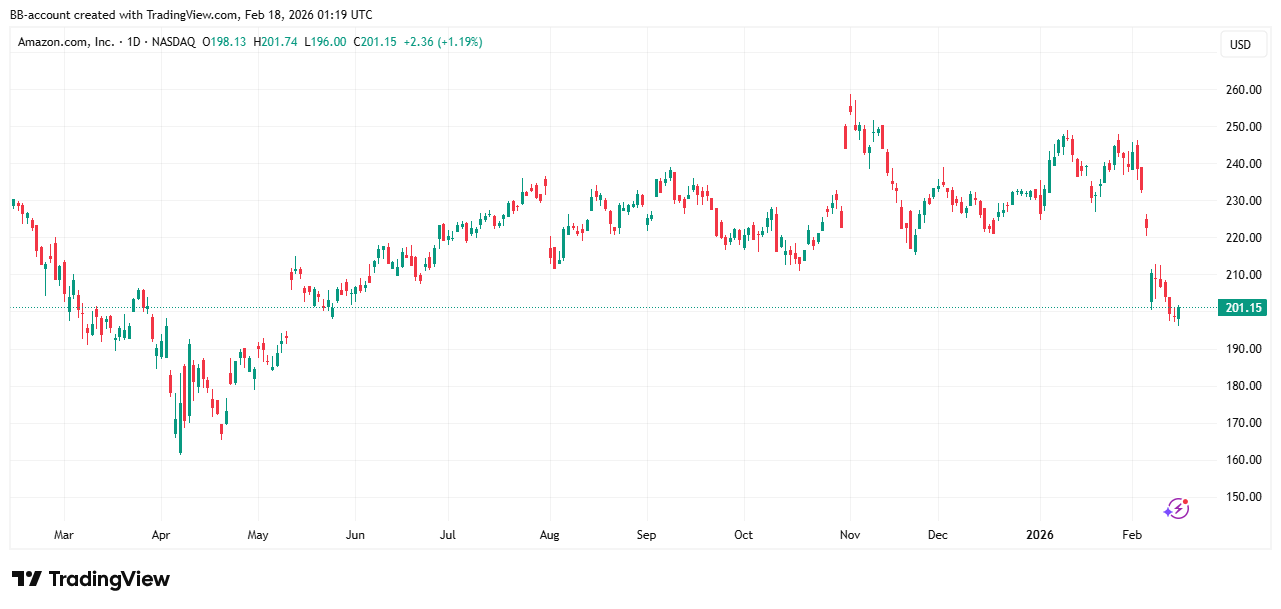Click the Nov label on time axis
The image size is (1281, 609).
pos(851,535)
